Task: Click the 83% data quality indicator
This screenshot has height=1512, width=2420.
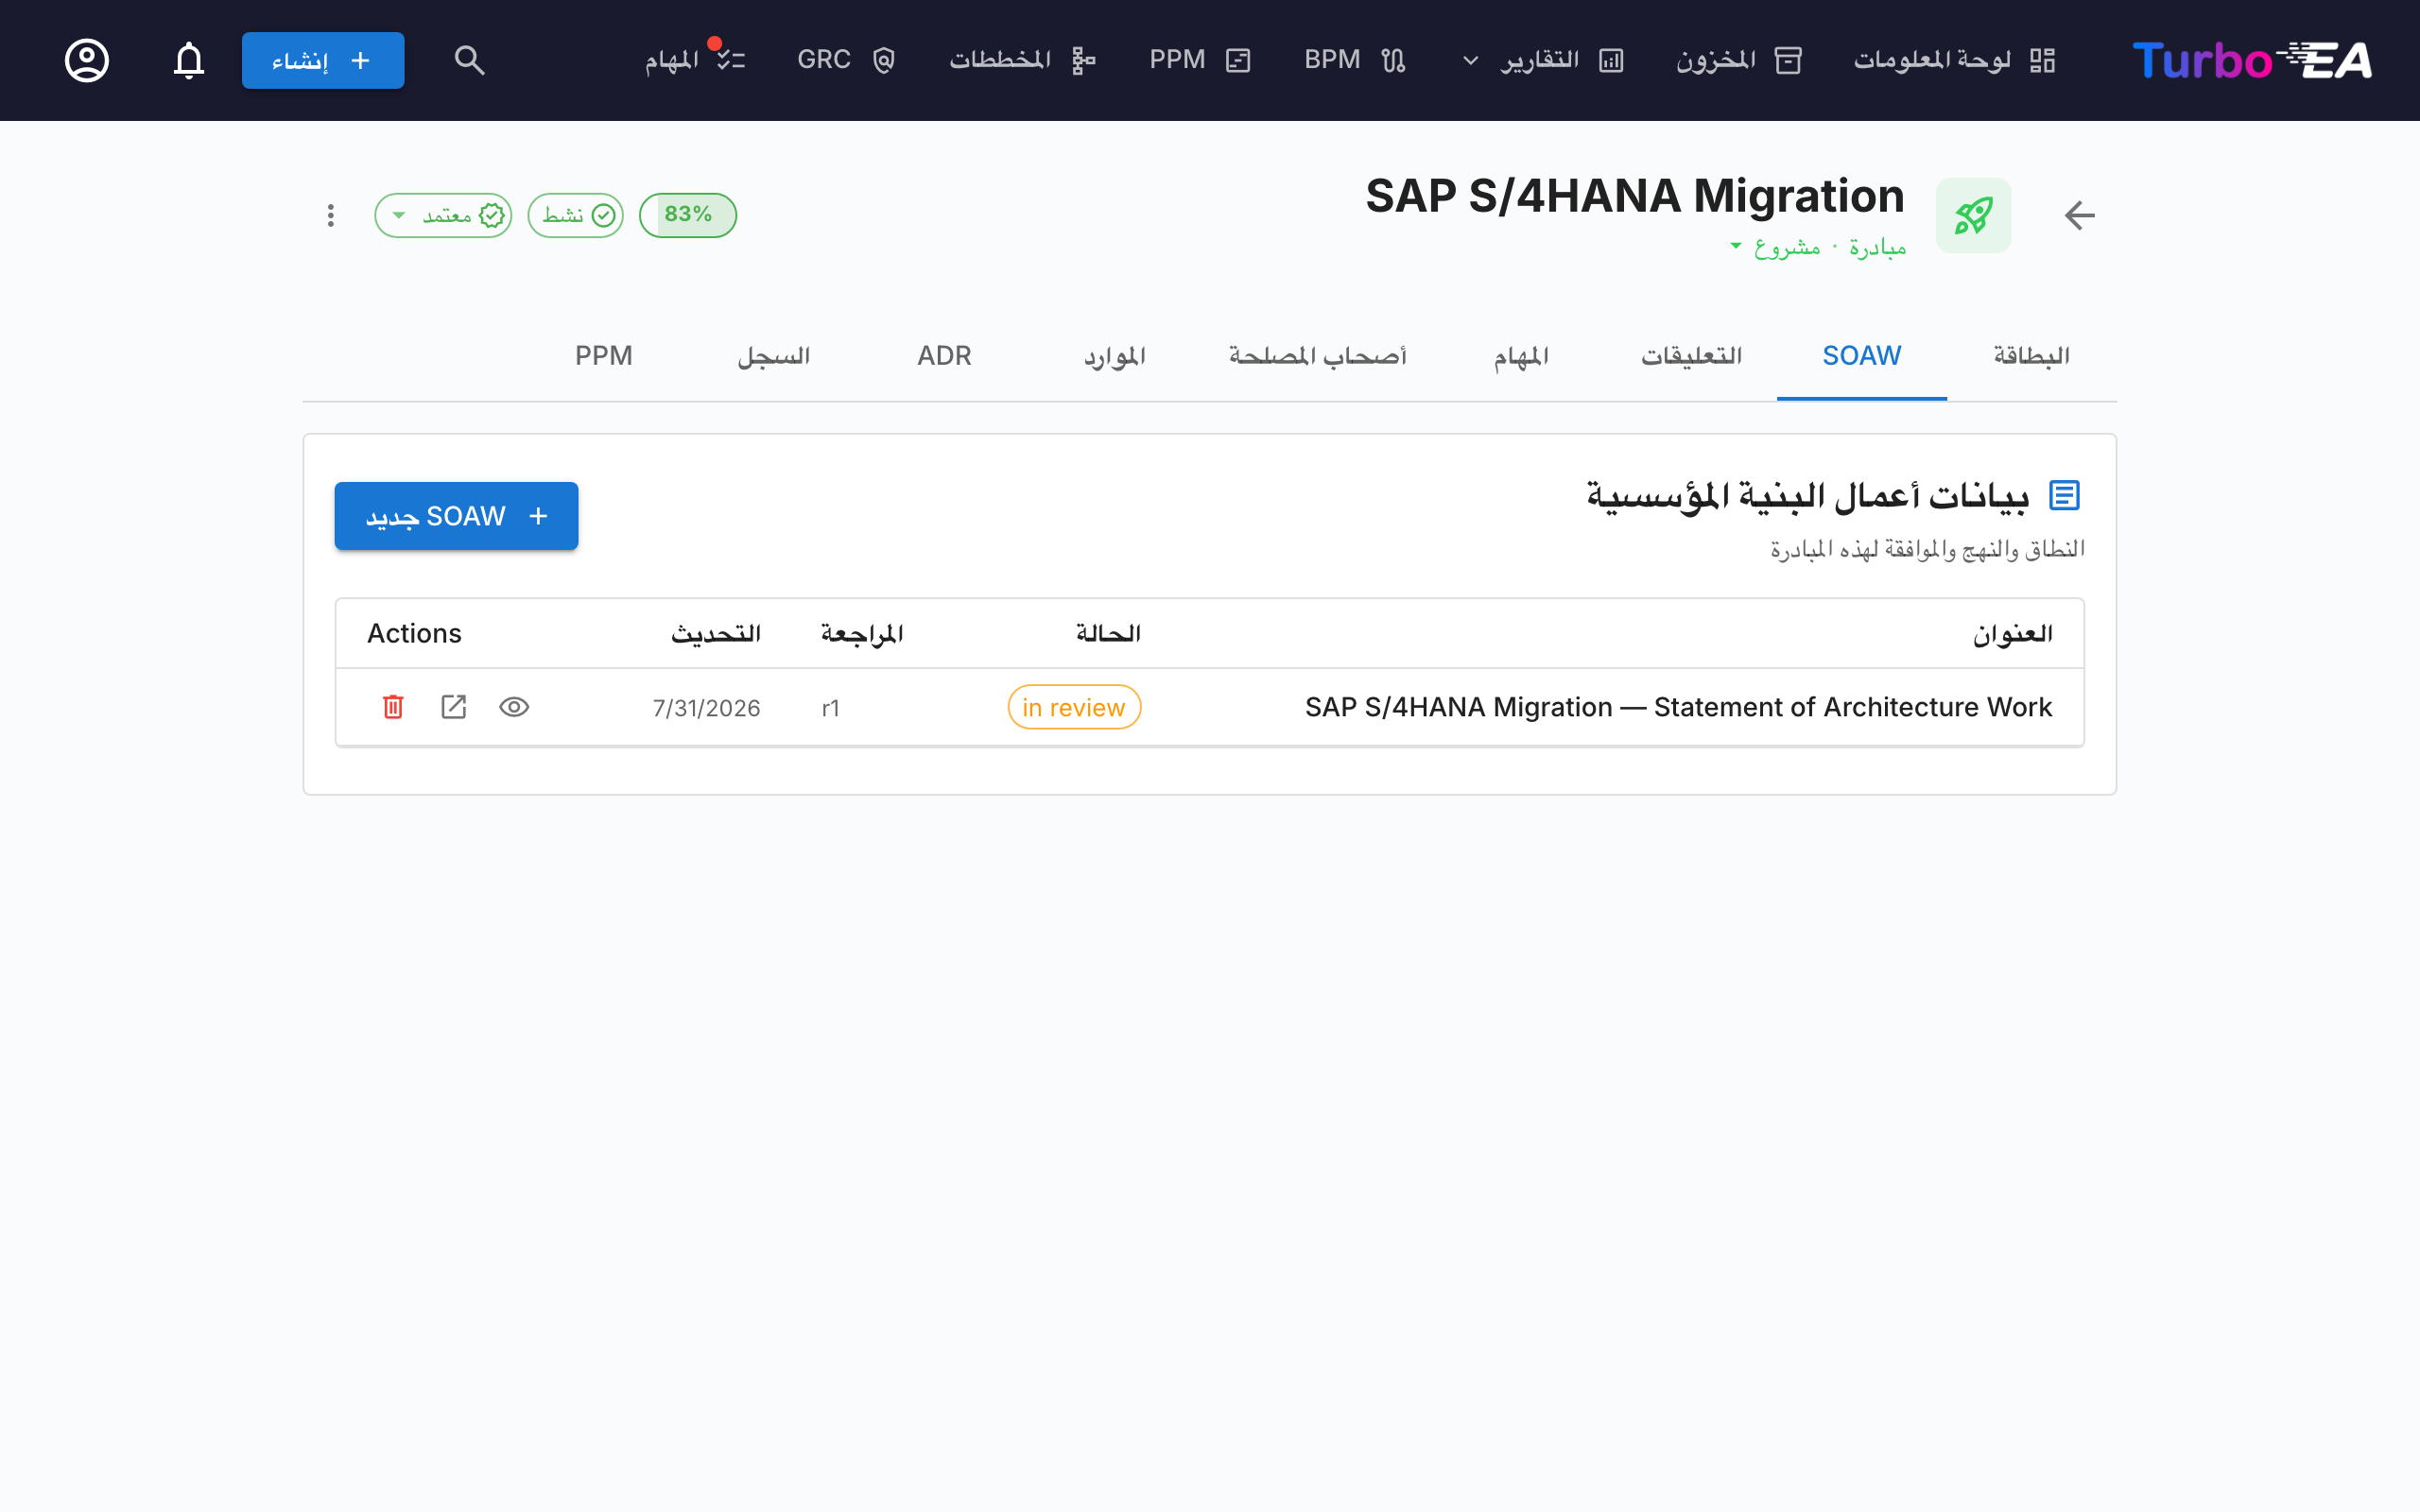Action: click(688, 215)
